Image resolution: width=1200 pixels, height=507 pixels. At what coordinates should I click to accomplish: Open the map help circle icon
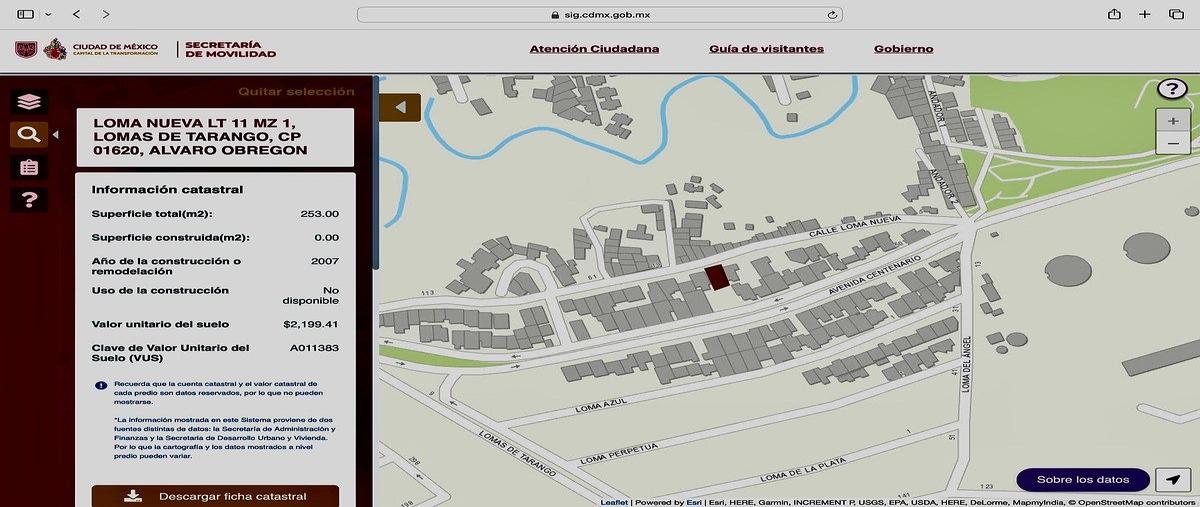tap(1172, 89)
